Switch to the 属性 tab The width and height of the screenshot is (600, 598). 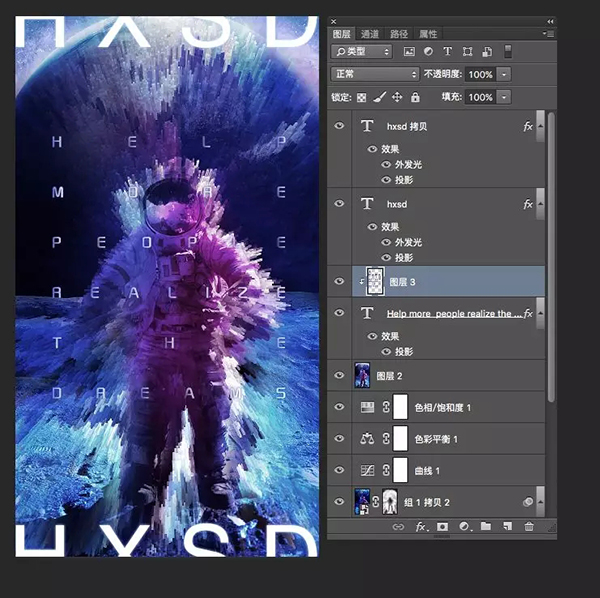[428, 34]
